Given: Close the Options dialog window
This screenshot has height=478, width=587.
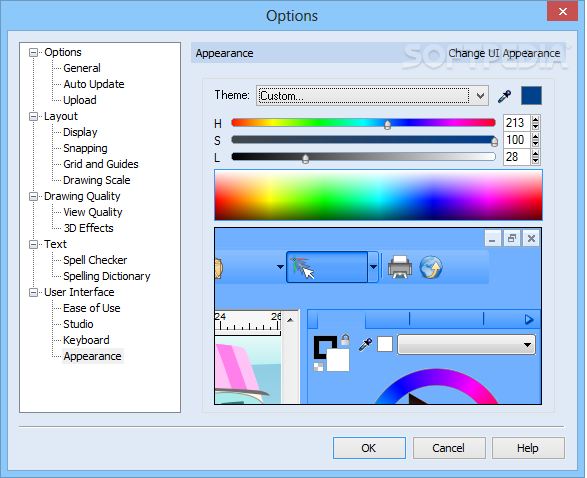Looking at the screenshot, I should click(x=562, y=12).
